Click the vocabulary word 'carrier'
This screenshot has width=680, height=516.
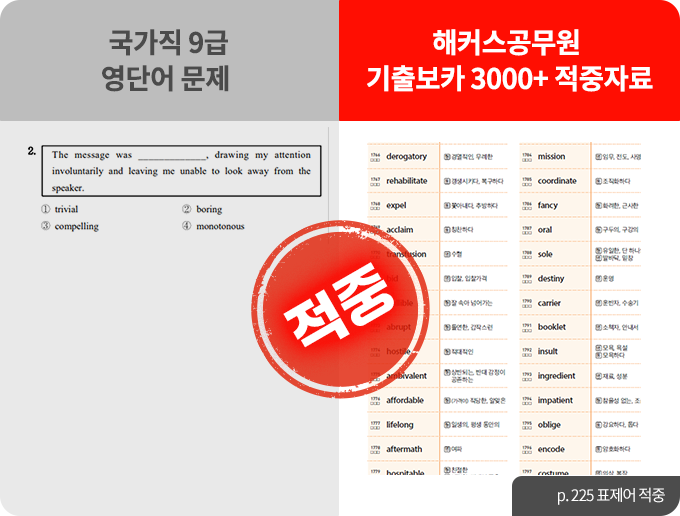549,303
